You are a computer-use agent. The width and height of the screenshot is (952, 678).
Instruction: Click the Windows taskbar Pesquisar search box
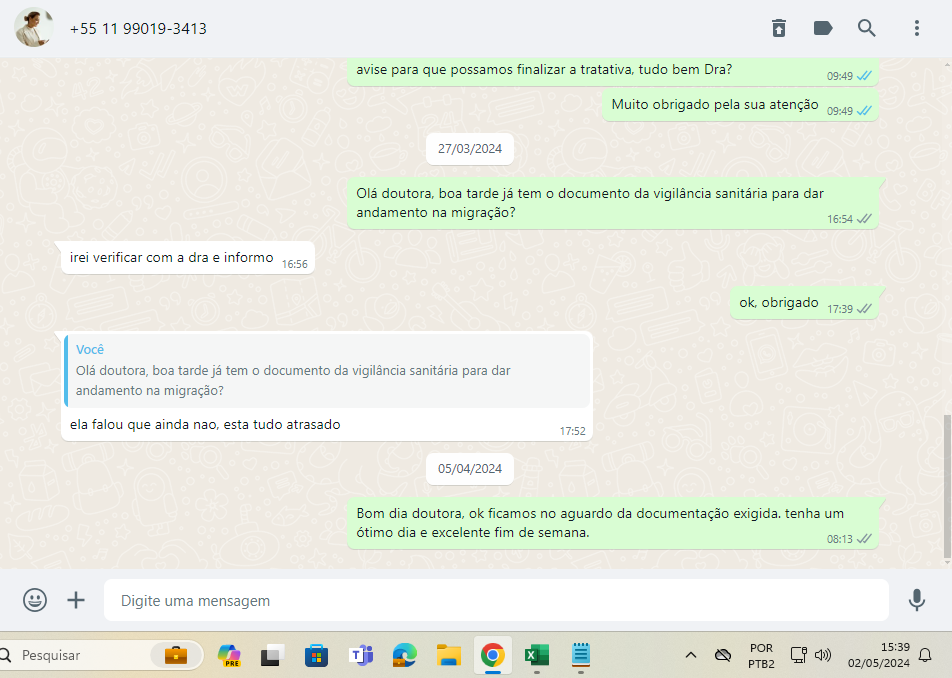(80, 656)
